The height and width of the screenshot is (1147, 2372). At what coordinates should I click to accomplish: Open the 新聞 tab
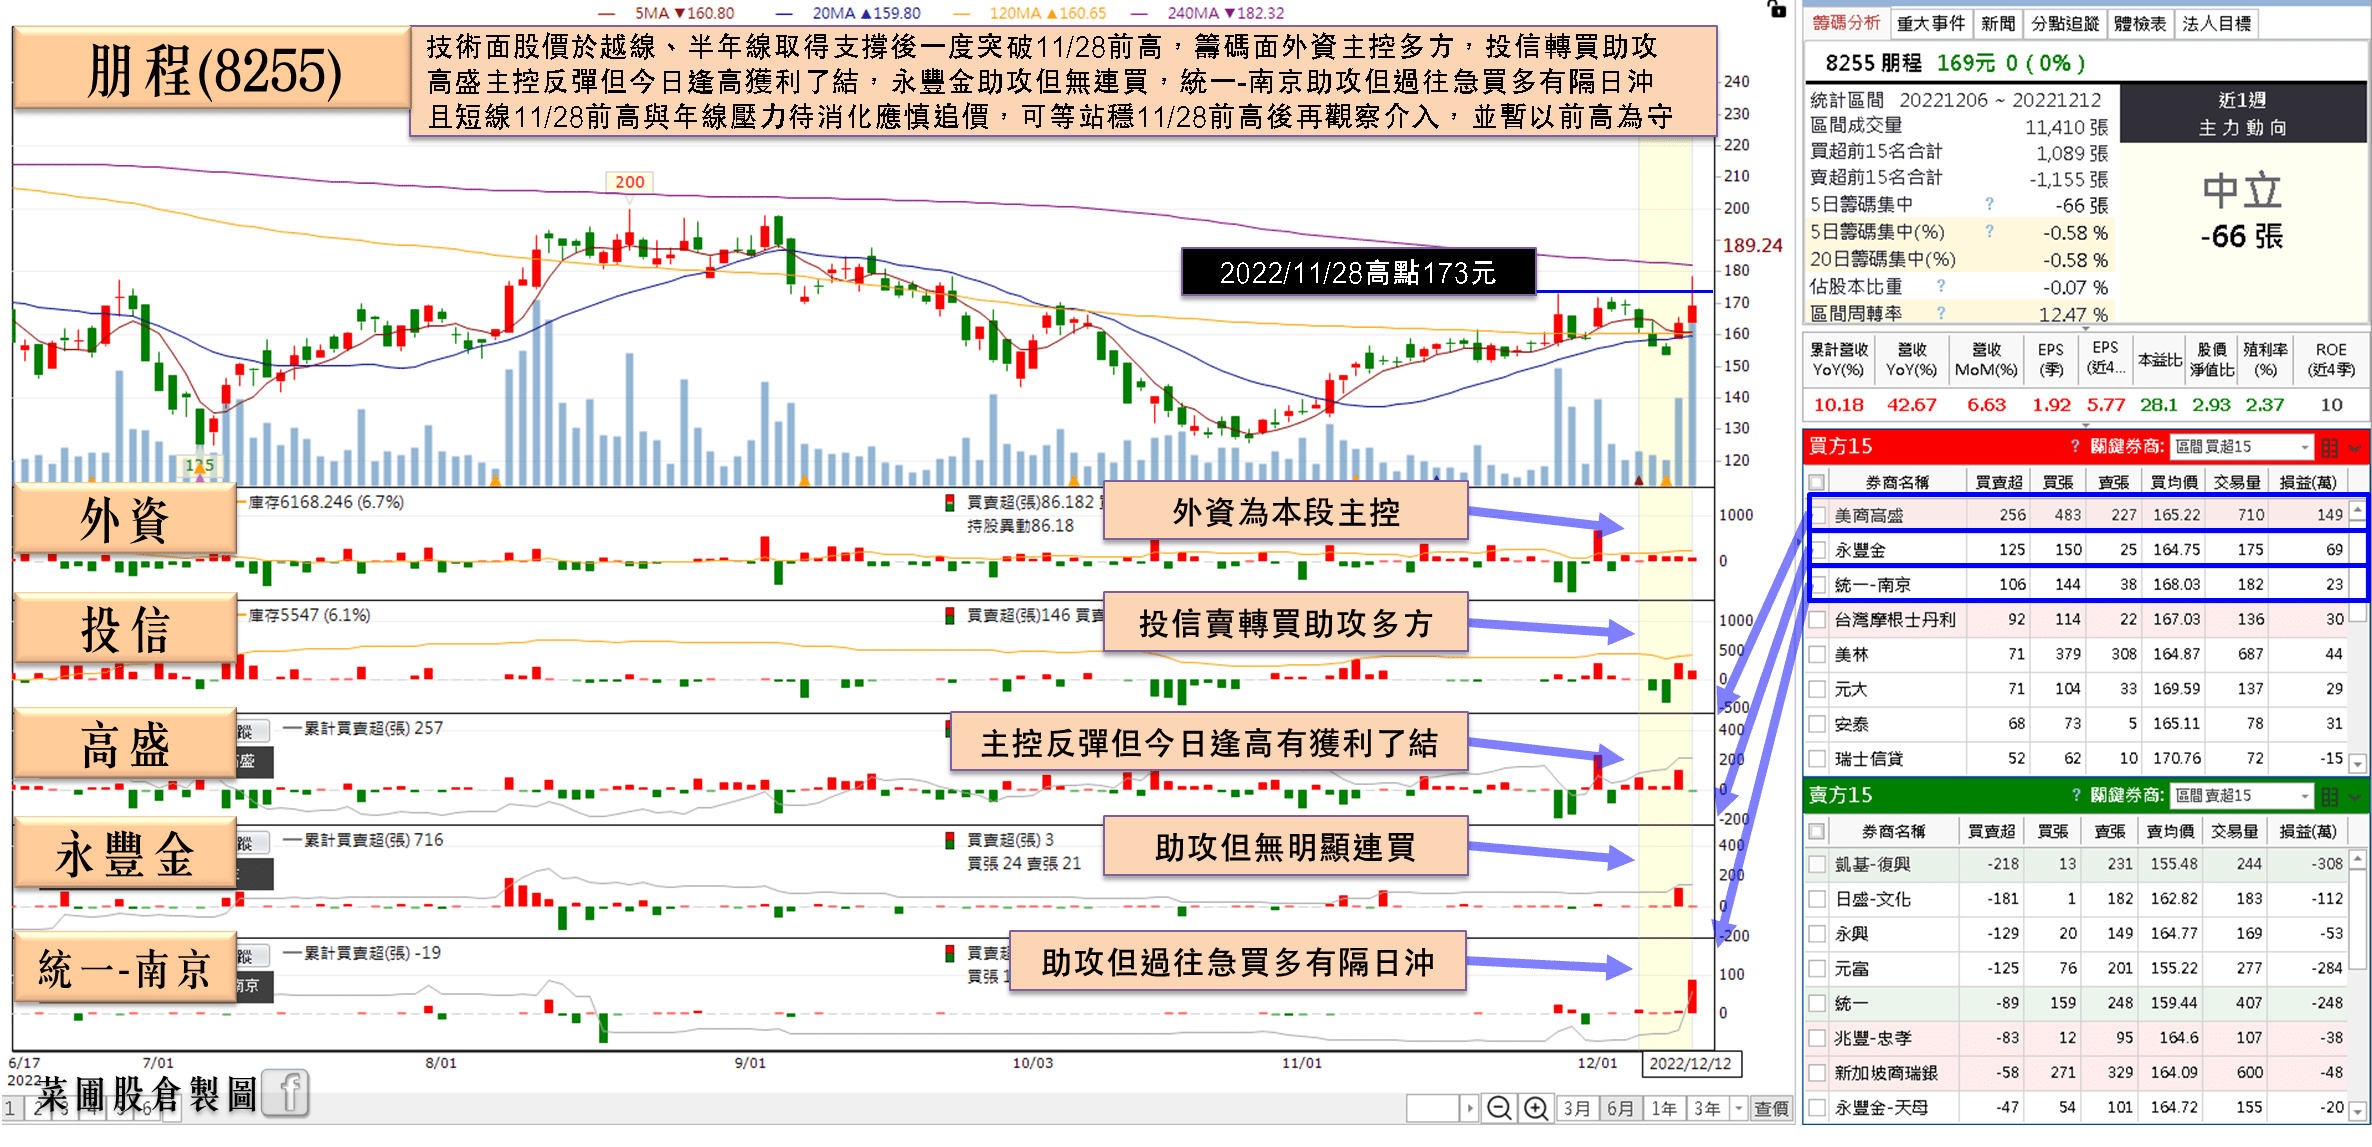point(1997,23)
